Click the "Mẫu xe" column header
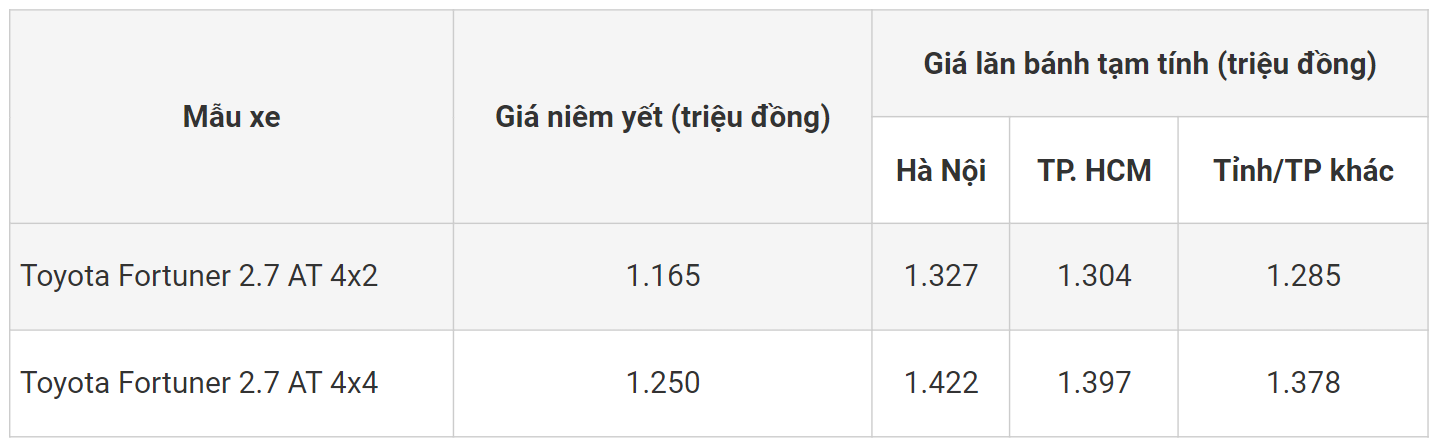Screen dimensions: 1437x445 click(x=231, y=117)
